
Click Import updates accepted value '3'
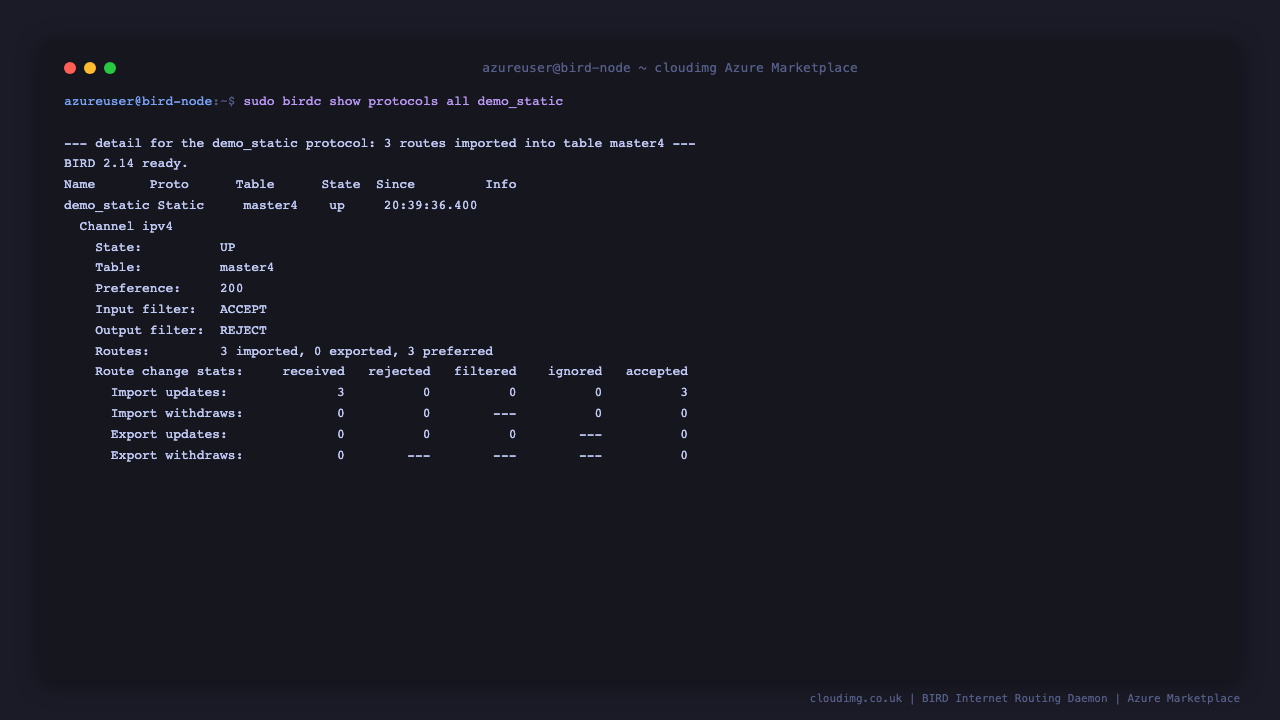(x=684, y=392)
